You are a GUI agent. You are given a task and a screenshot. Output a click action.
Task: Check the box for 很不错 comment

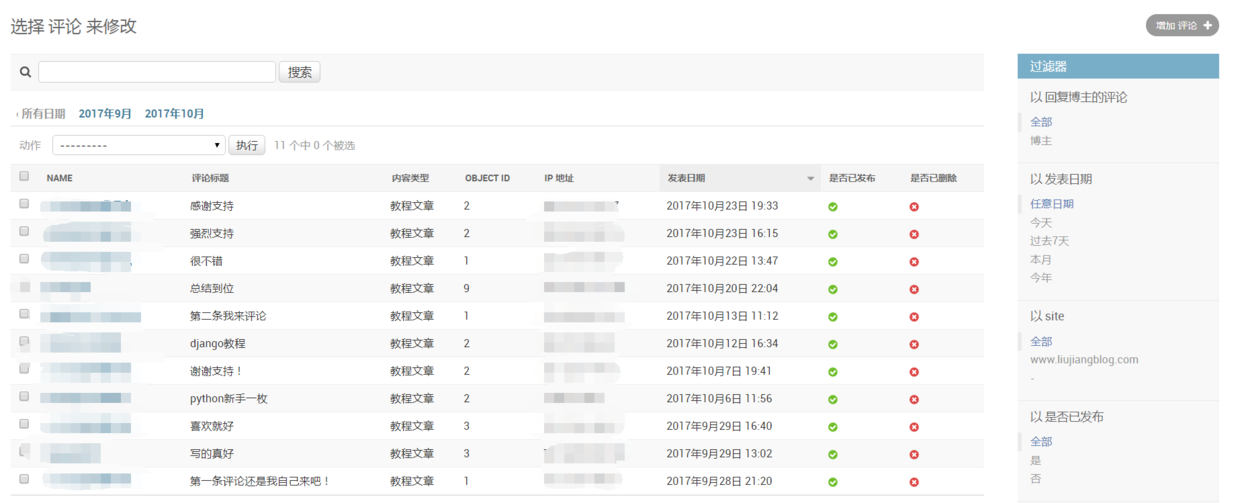tap(24, 259)
